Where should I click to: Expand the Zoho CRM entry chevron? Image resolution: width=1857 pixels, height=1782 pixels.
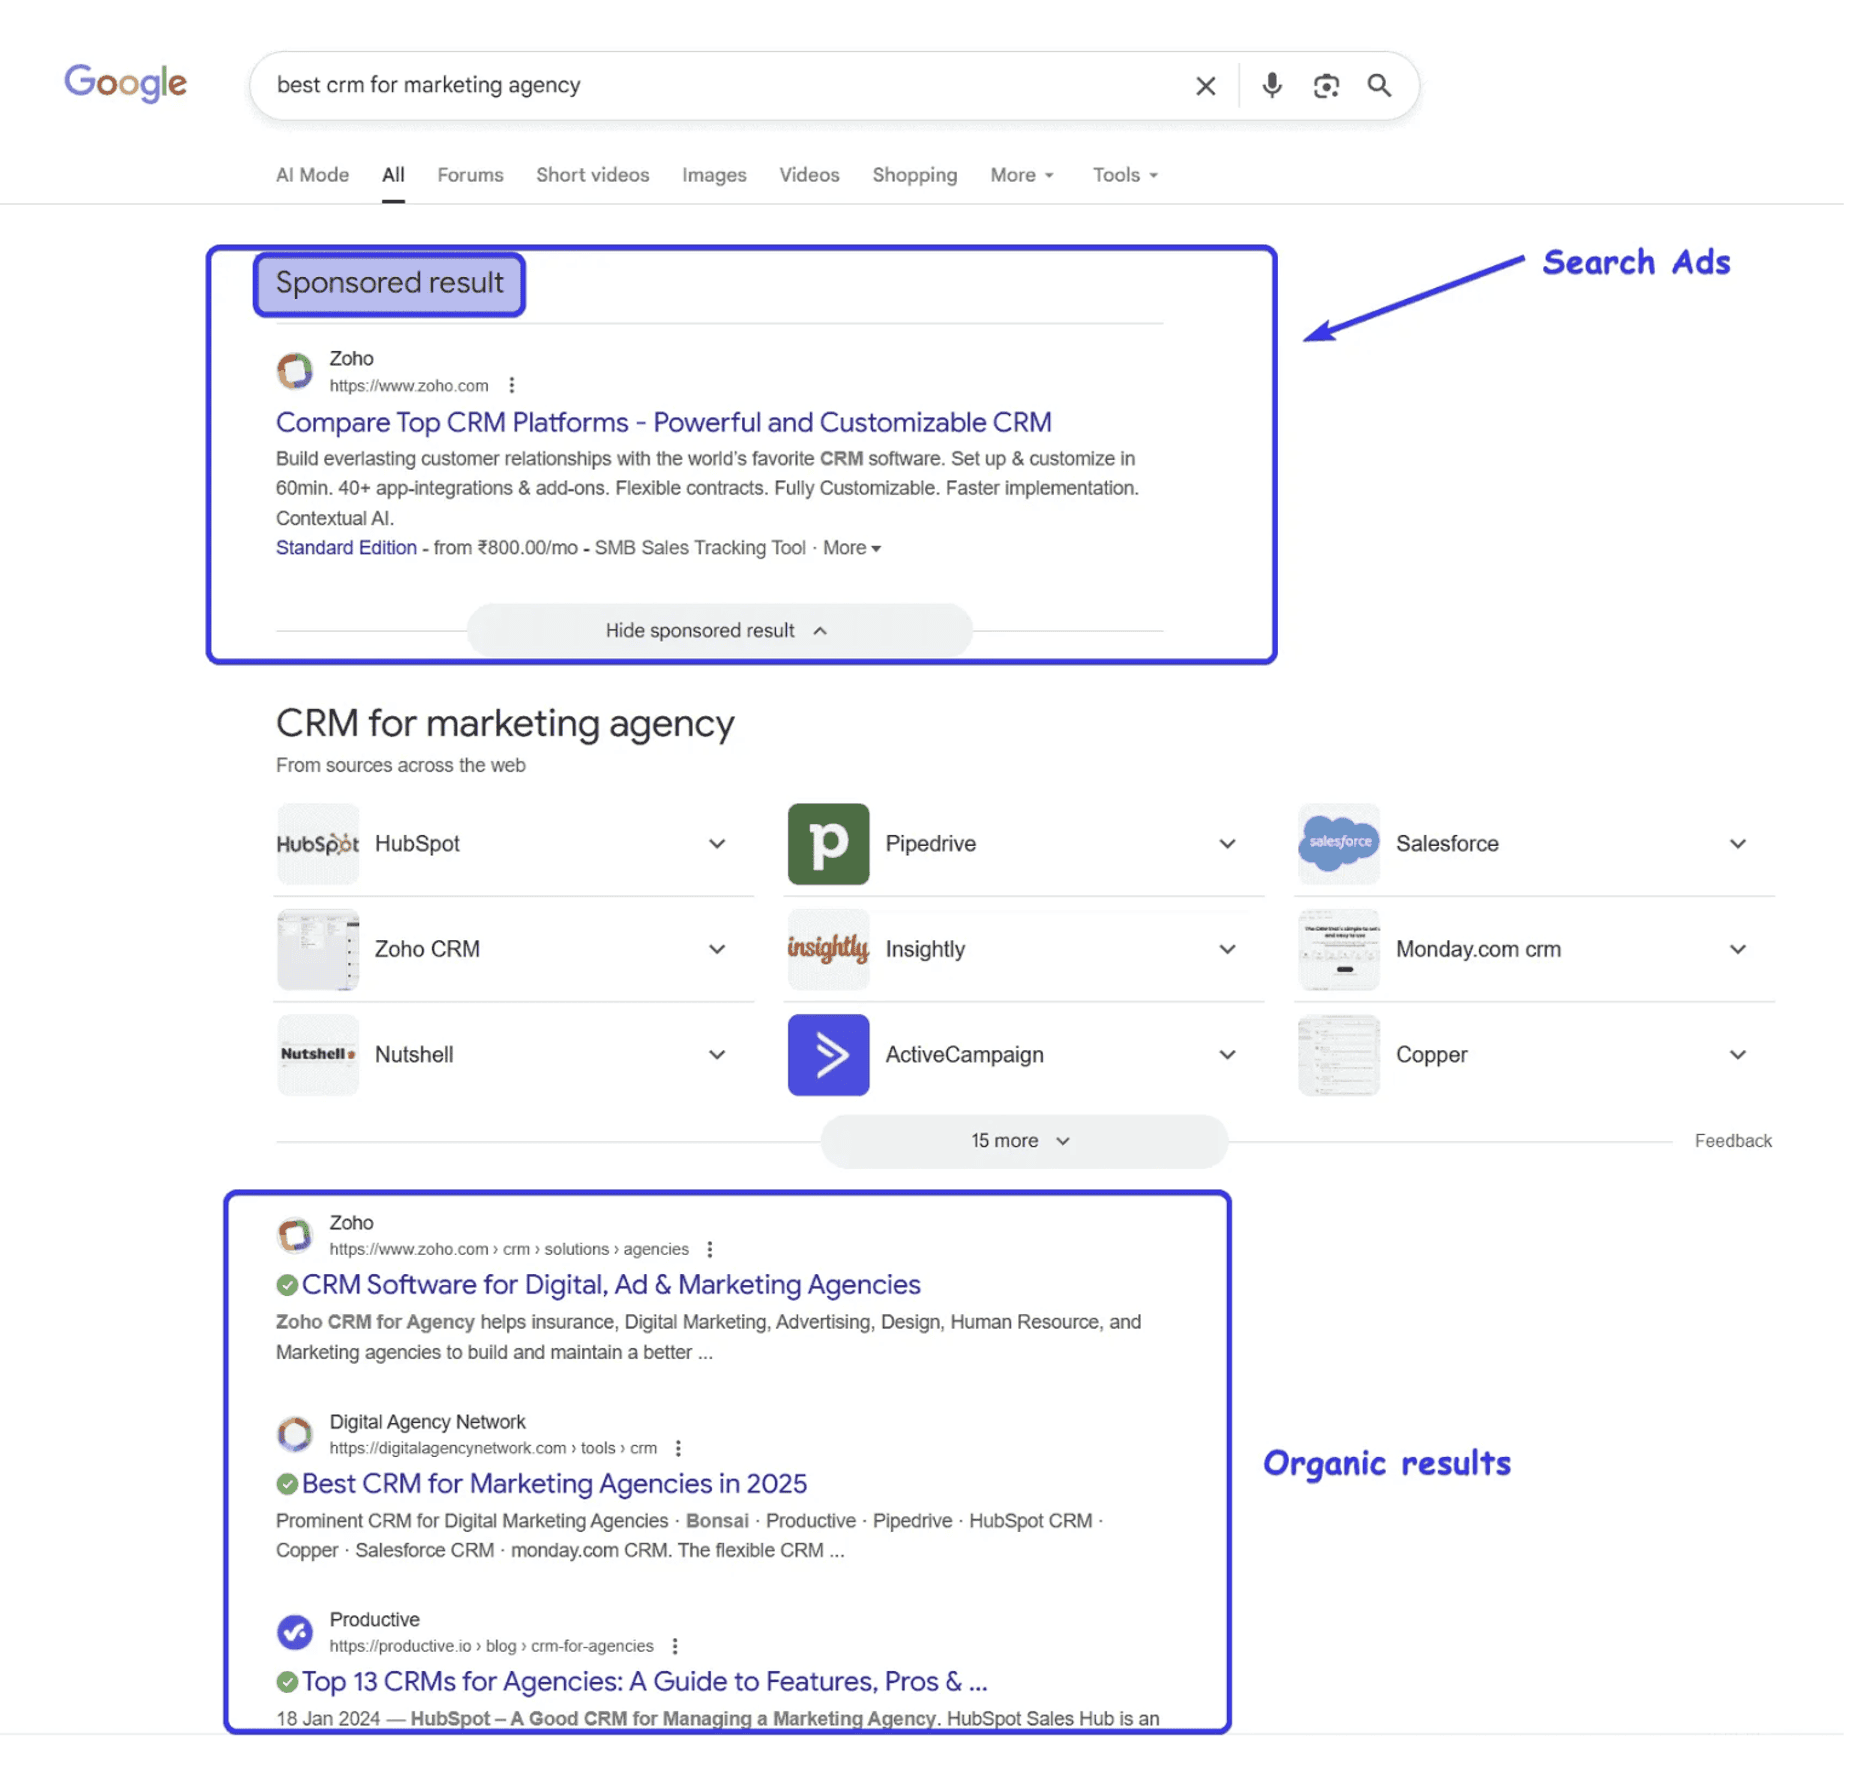(717, 949)
